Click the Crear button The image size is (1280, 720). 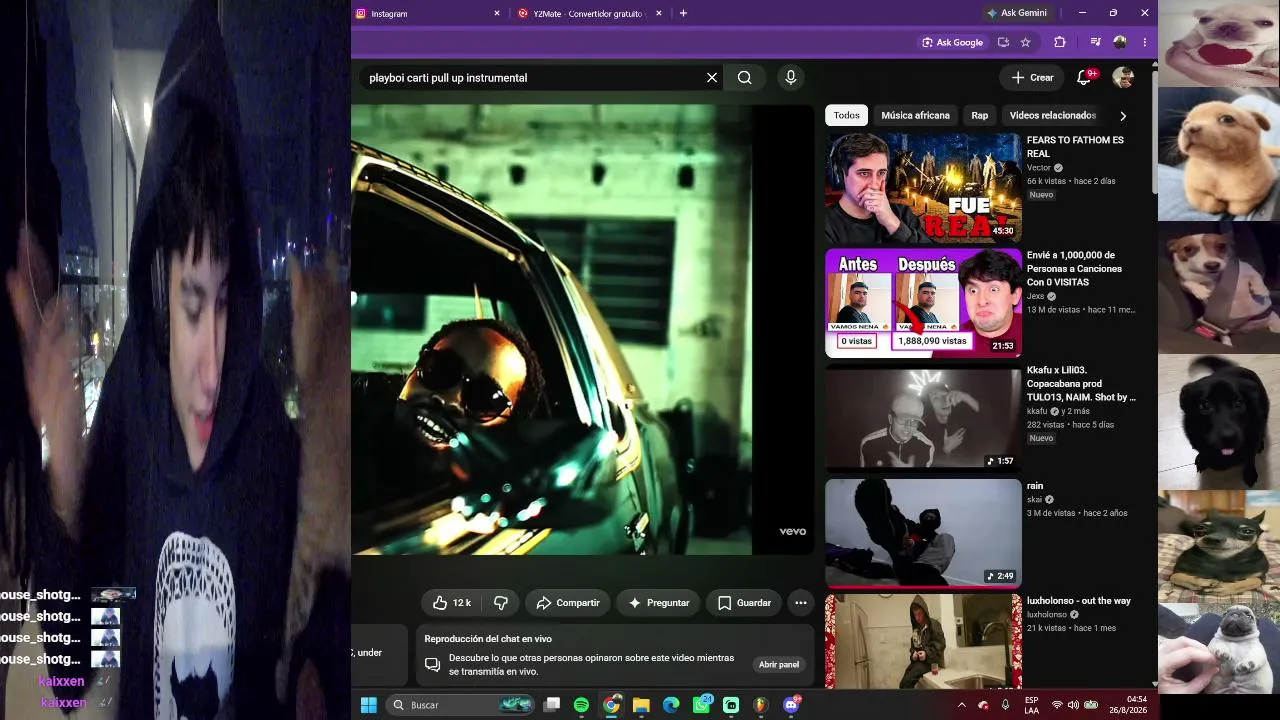pos(1032,78)
